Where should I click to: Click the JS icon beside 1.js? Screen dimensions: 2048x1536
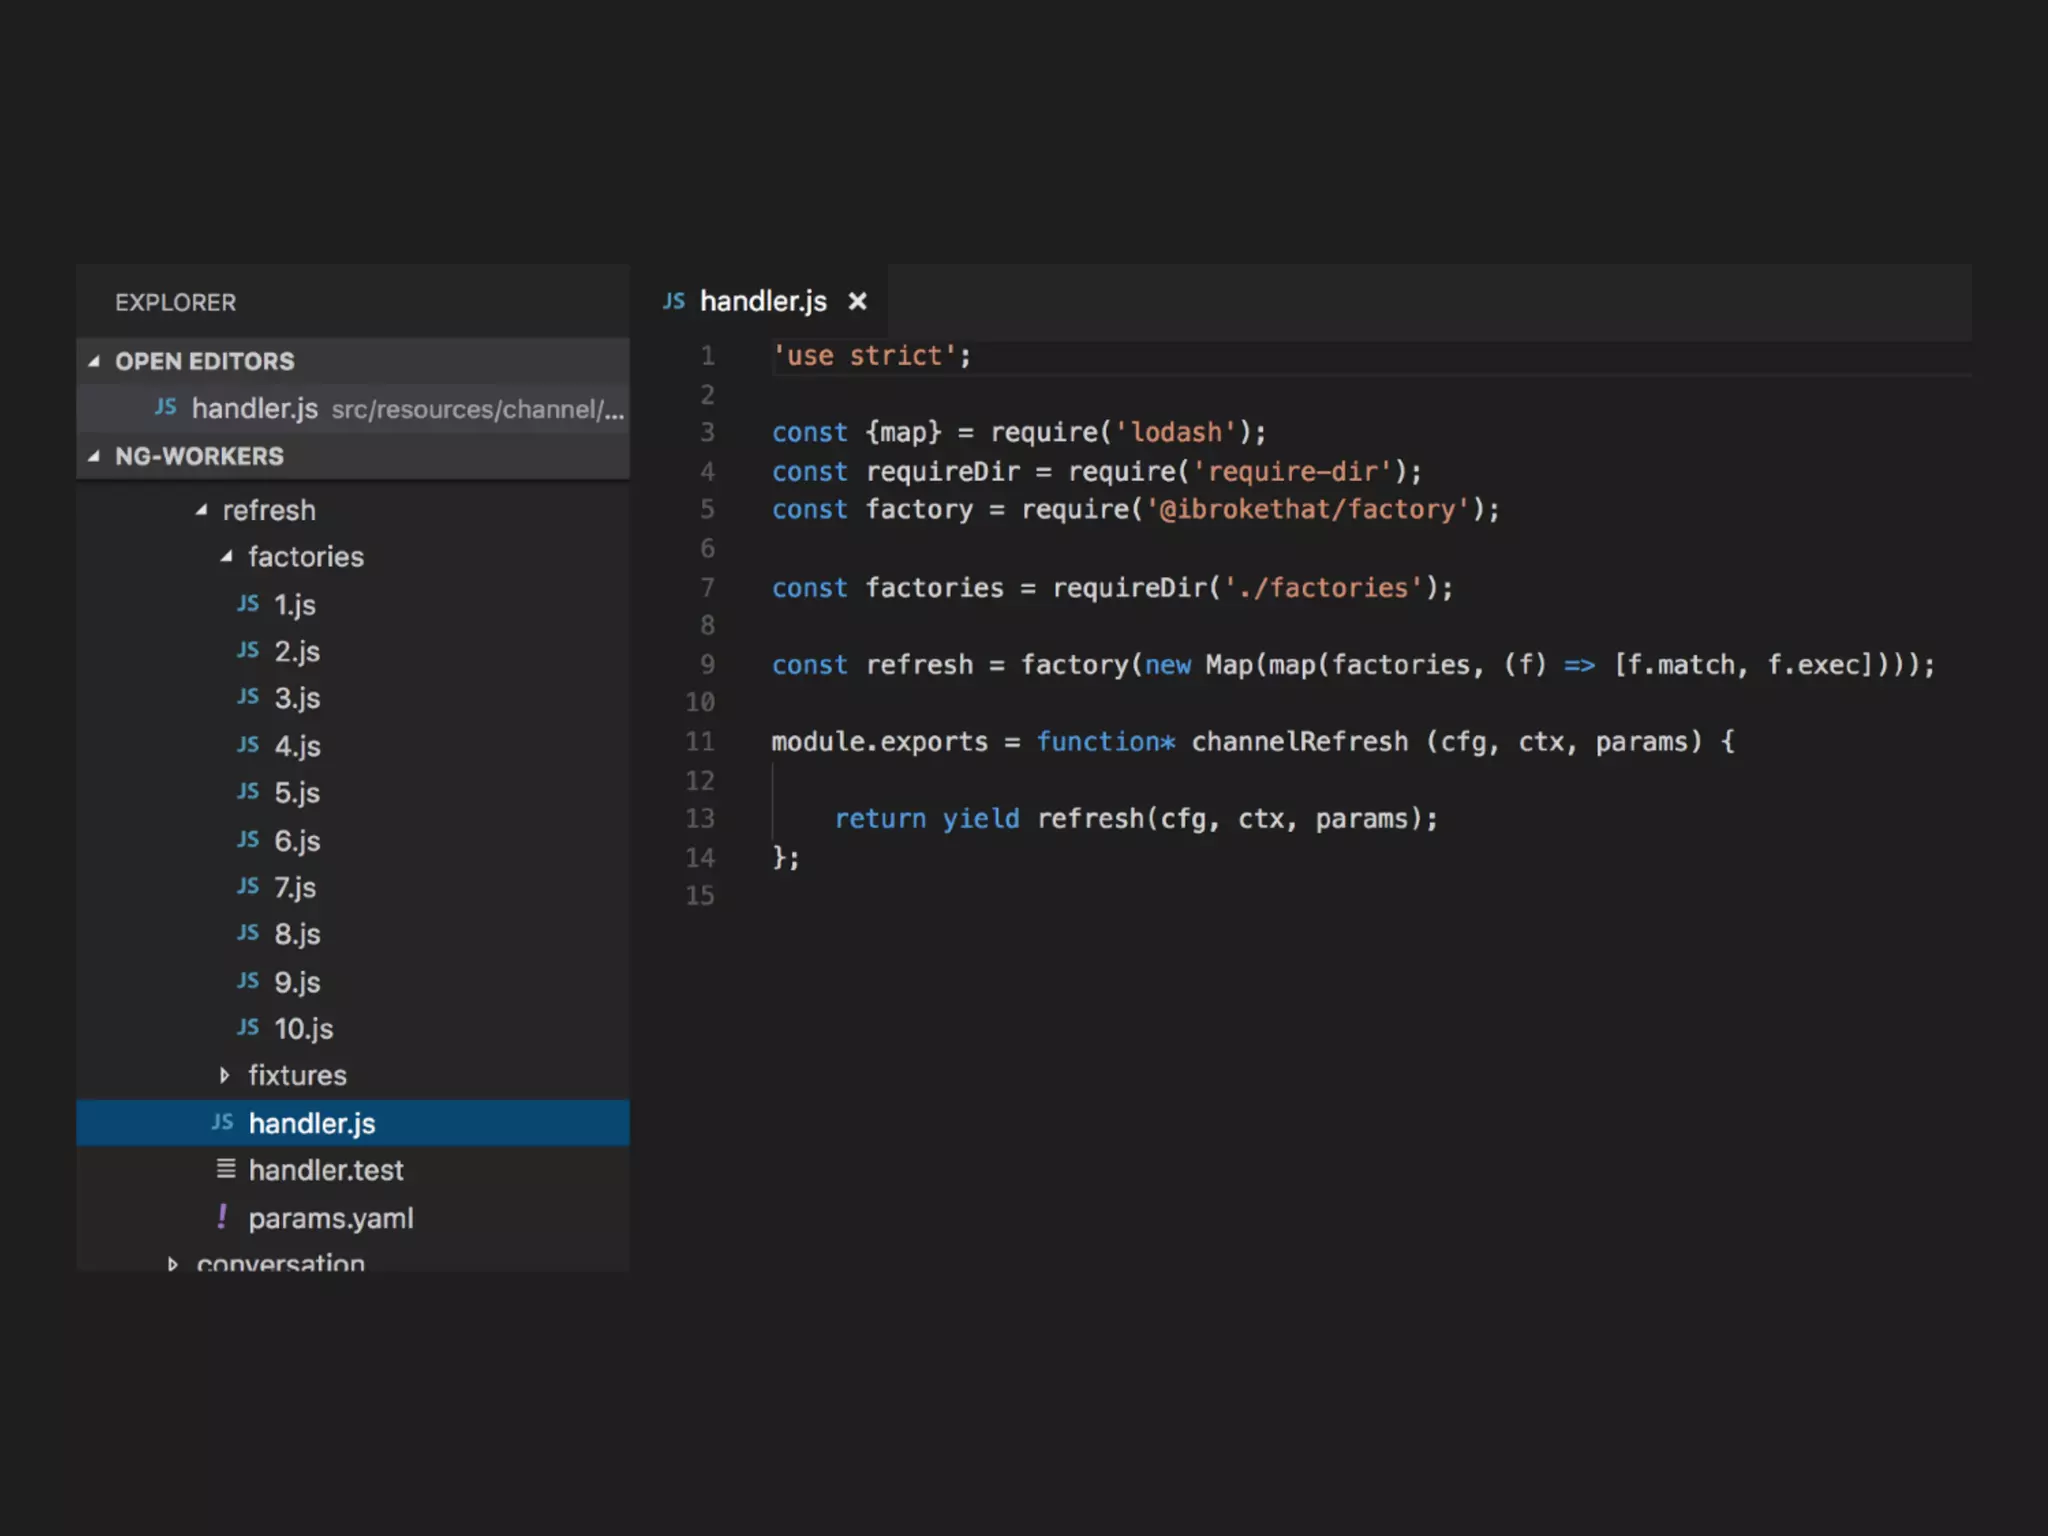(x=248, y=604)
